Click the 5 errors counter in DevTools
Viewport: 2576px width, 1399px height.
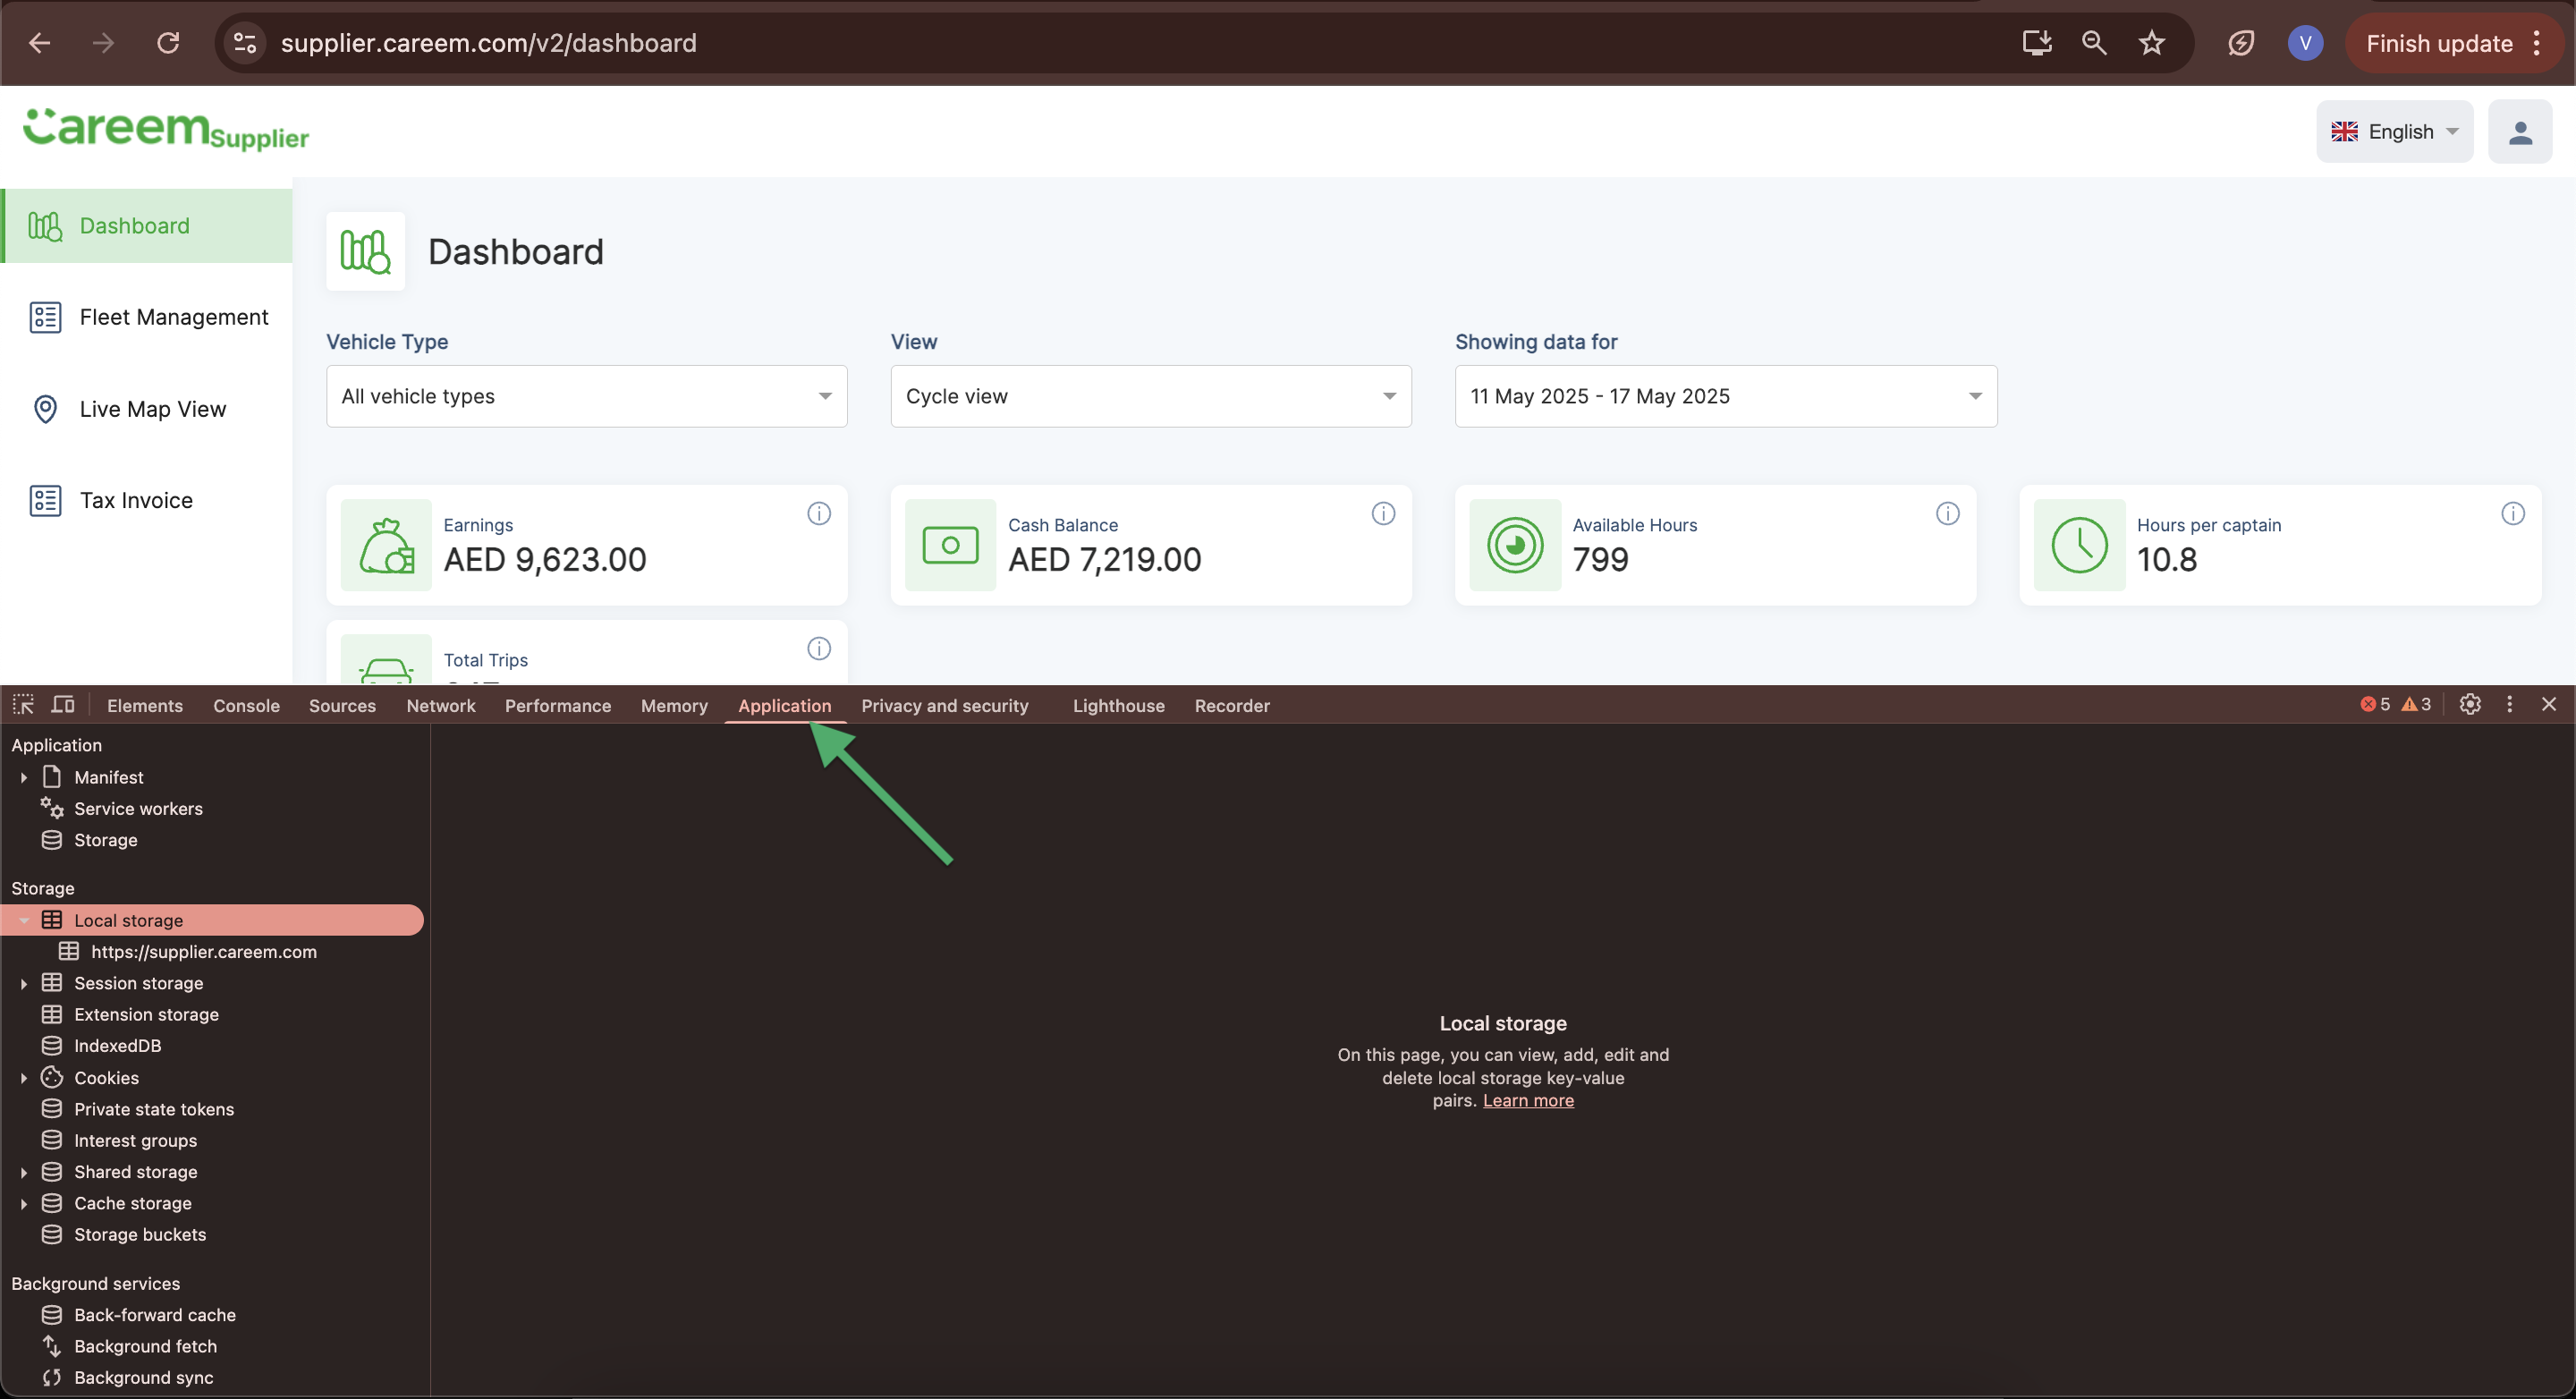pos(2375,705)
